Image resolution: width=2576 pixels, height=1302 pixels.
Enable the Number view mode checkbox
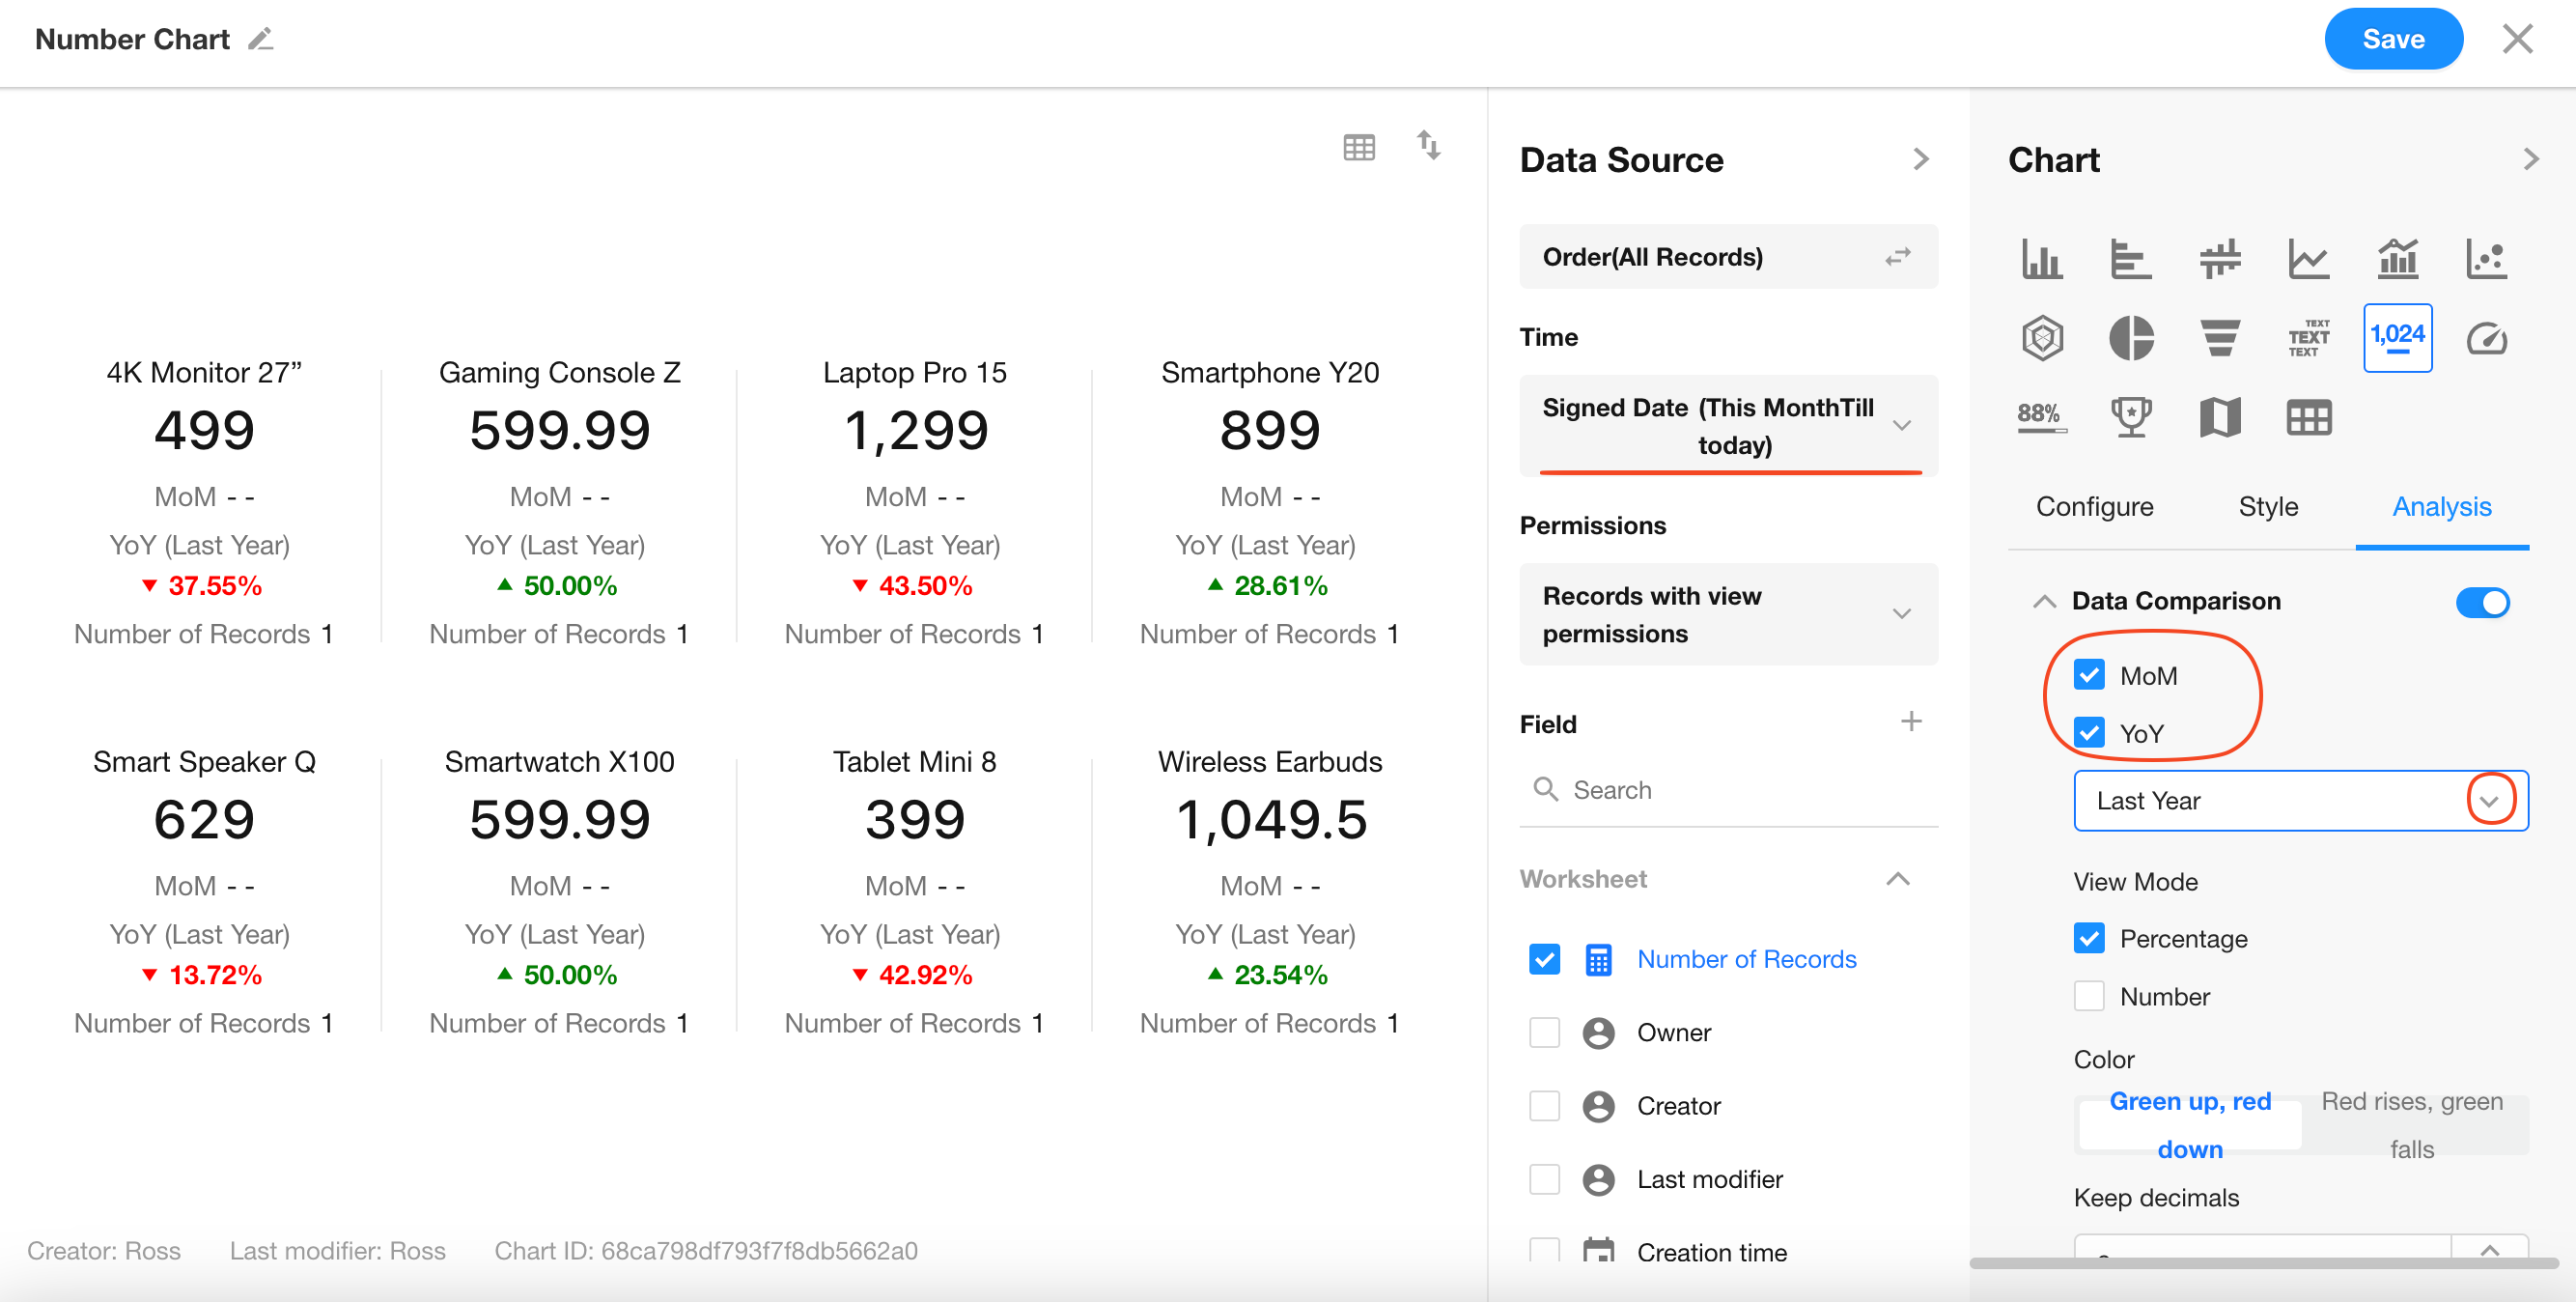[x=2089, y=996]
